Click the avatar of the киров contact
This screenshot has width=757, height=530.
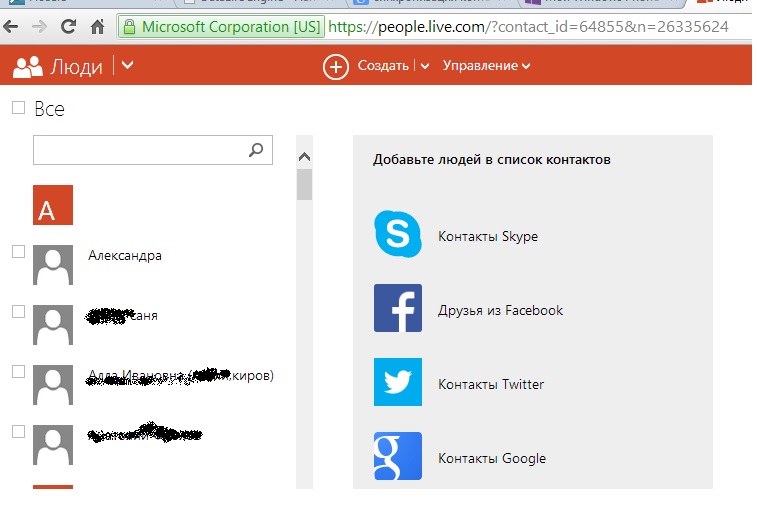[x=53, y=385]
